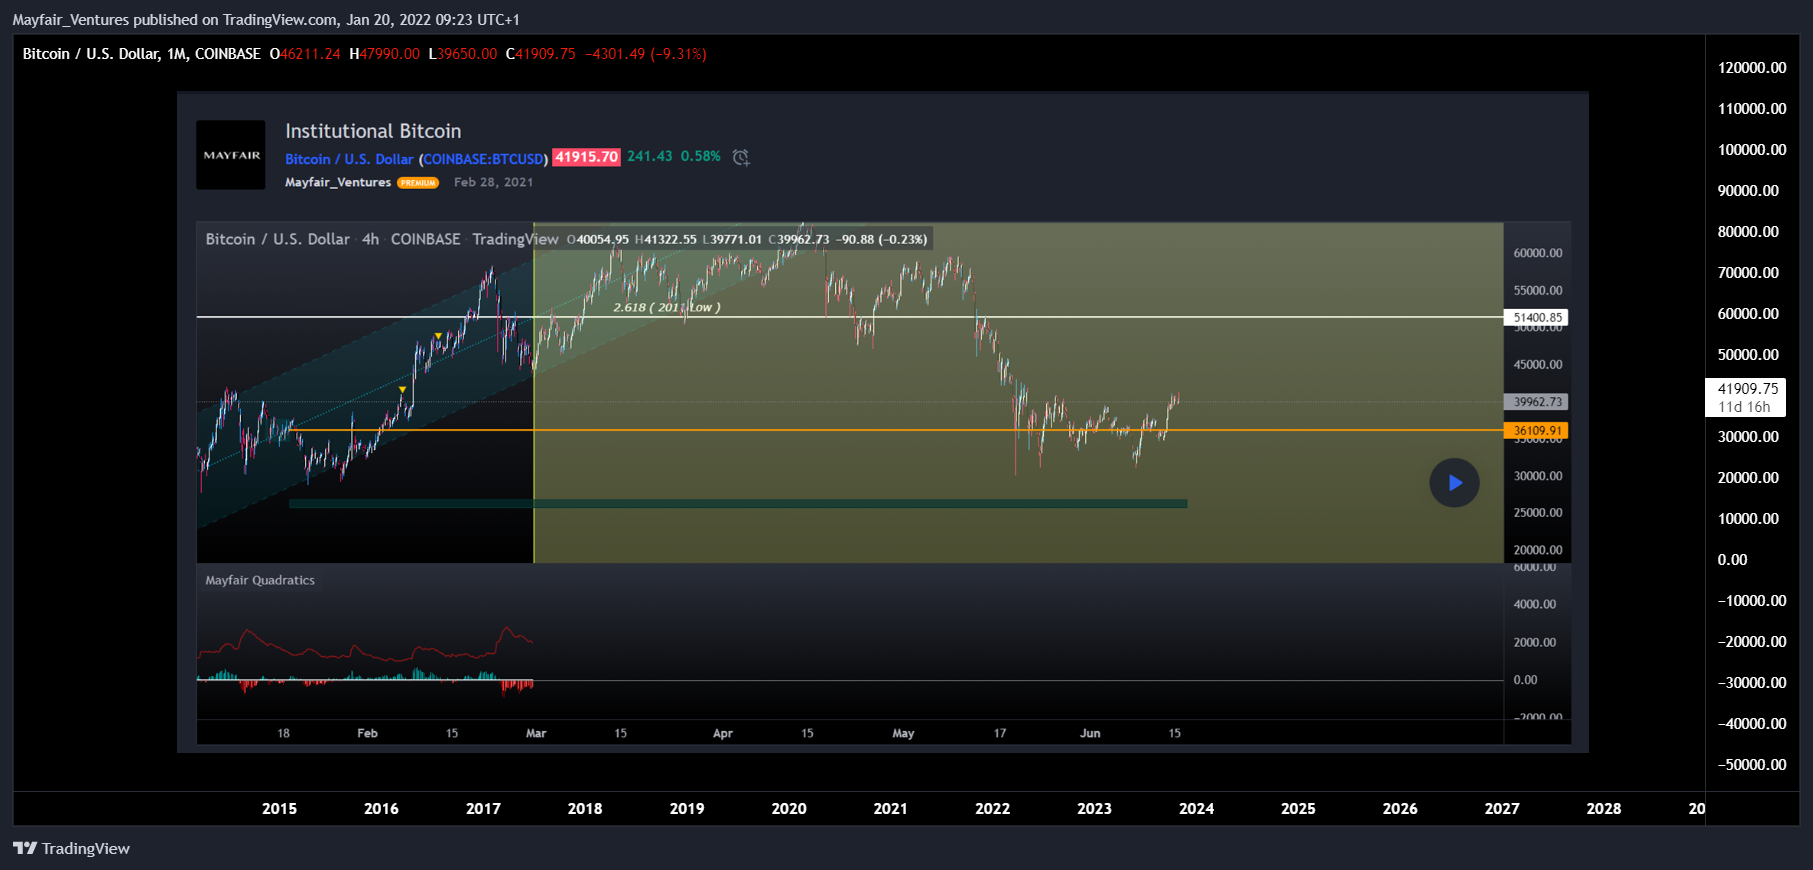
Task: Click the high value H47990.00
Action: tap(384, 54)
